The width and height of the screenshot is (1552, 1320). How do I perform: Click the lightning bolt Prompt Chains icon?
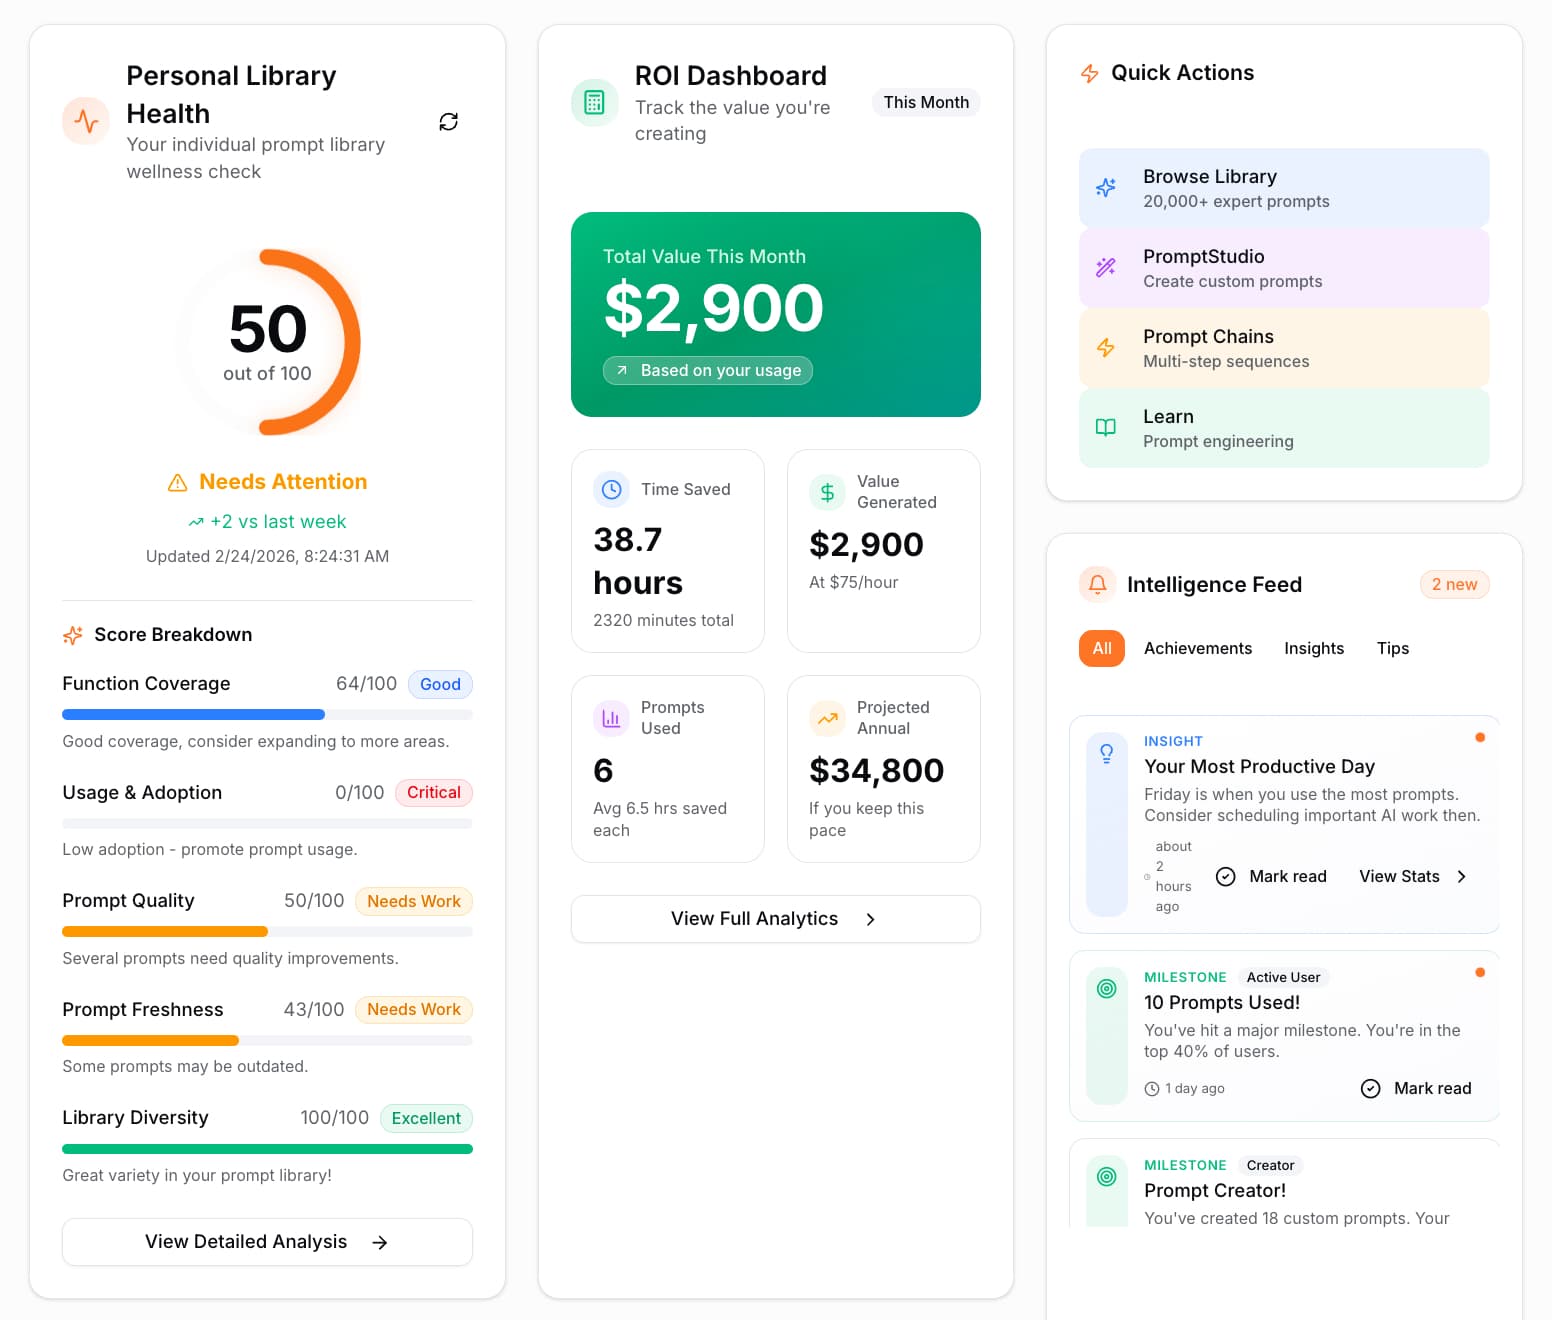(1105, 348)
